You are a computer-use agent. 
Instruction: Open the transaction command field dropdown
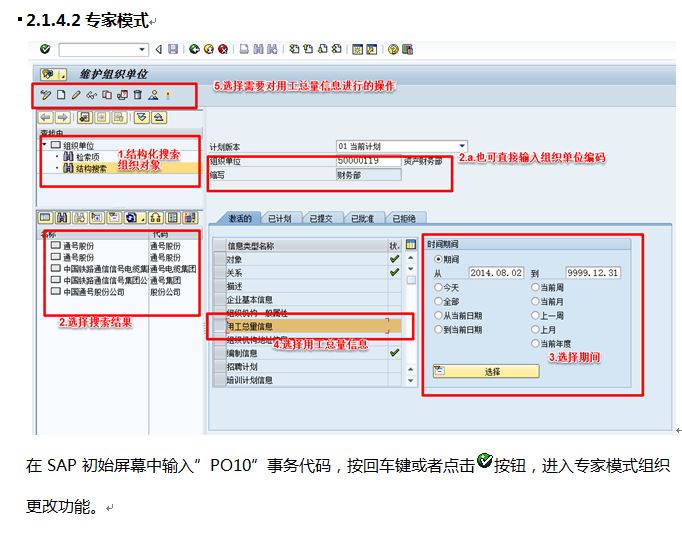tap(142, 50)
